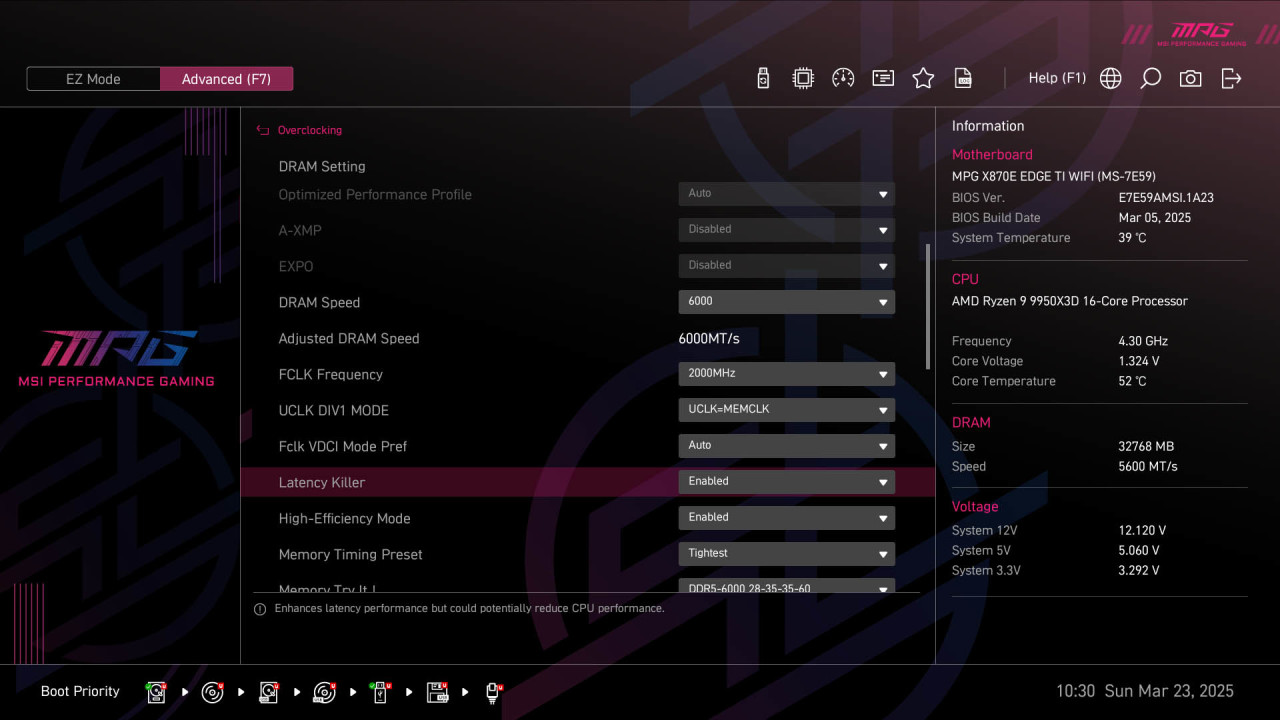The width and height of the screenshot is (1280, 720).
Task: Select the 'Memory Timing Preset' label
Action: tap(351, 555)
